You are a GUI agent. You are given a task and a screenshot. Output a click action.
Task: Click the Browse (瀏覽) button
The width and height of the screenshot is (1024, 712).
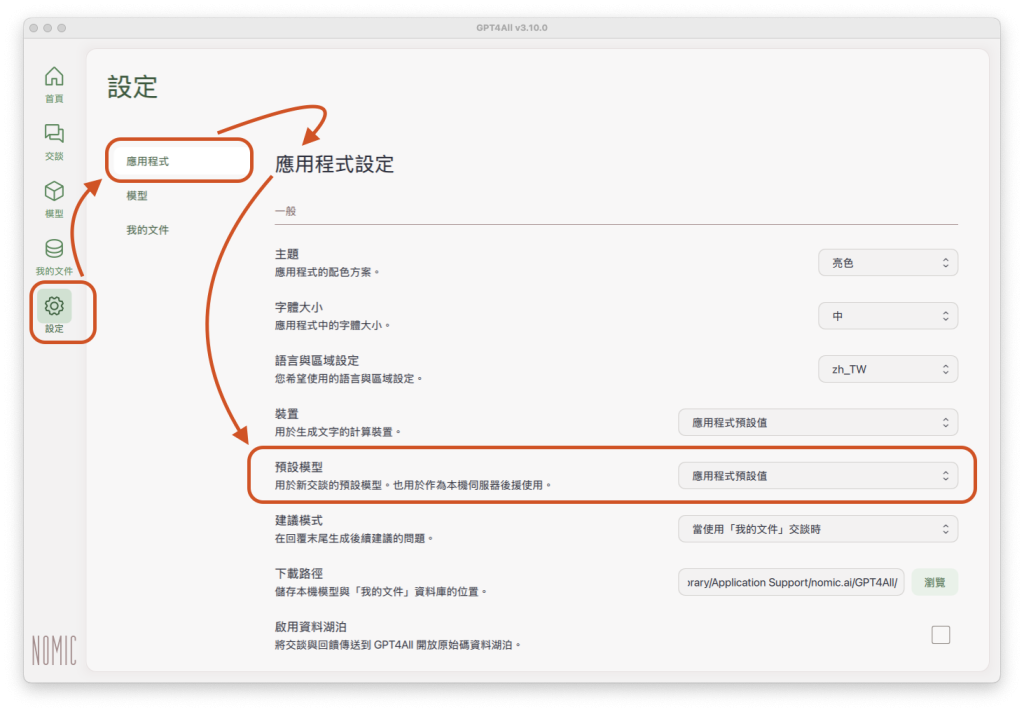(x=934, y=582)
